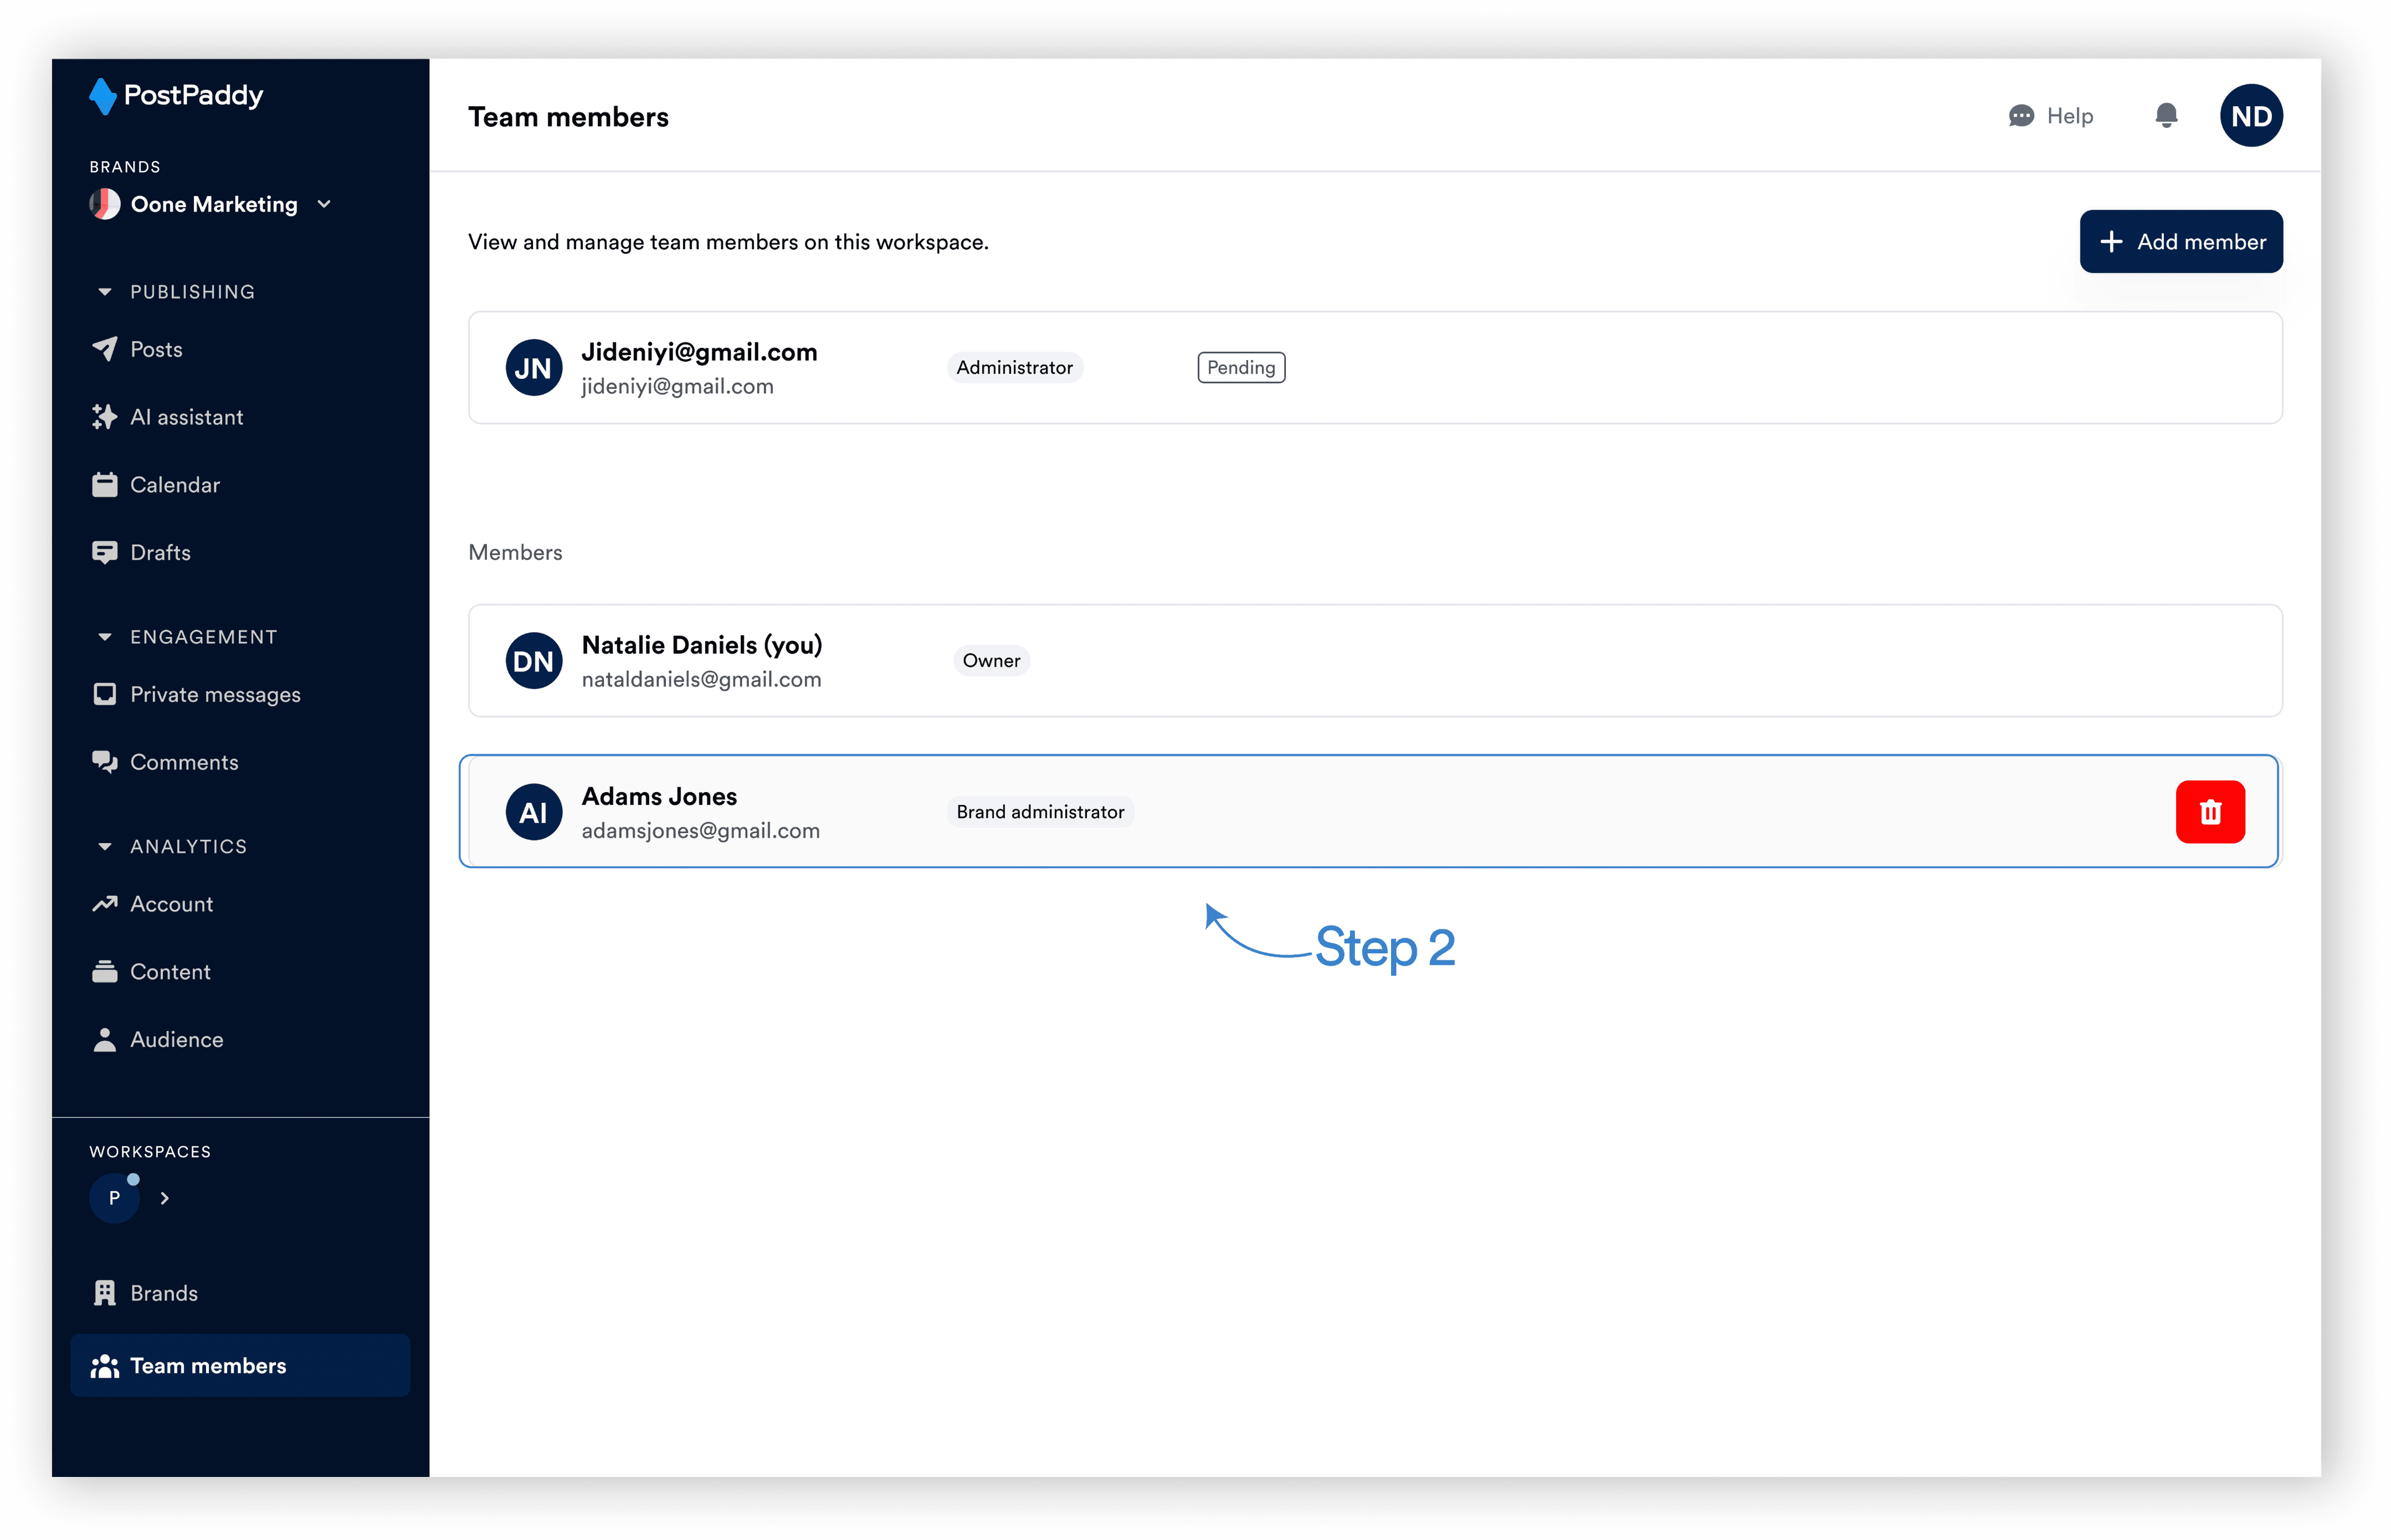Open AI assistant from sidebar

coord(186,417)
